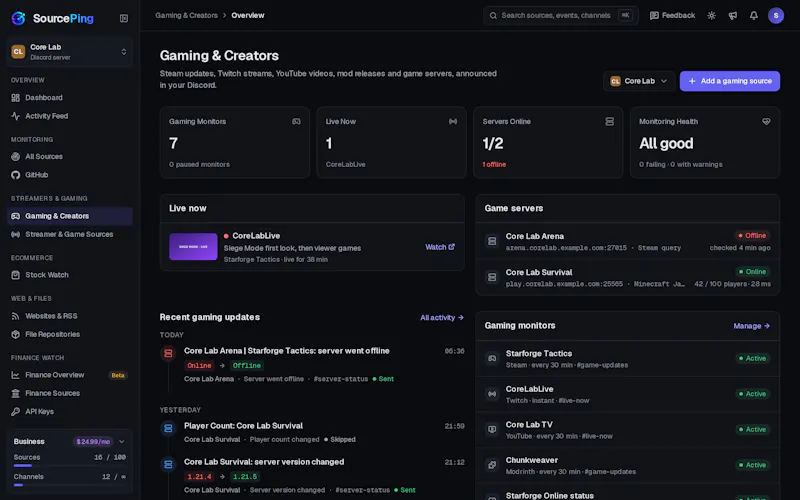Click Starforge Tactics Active status badge

tap(753, 359)
